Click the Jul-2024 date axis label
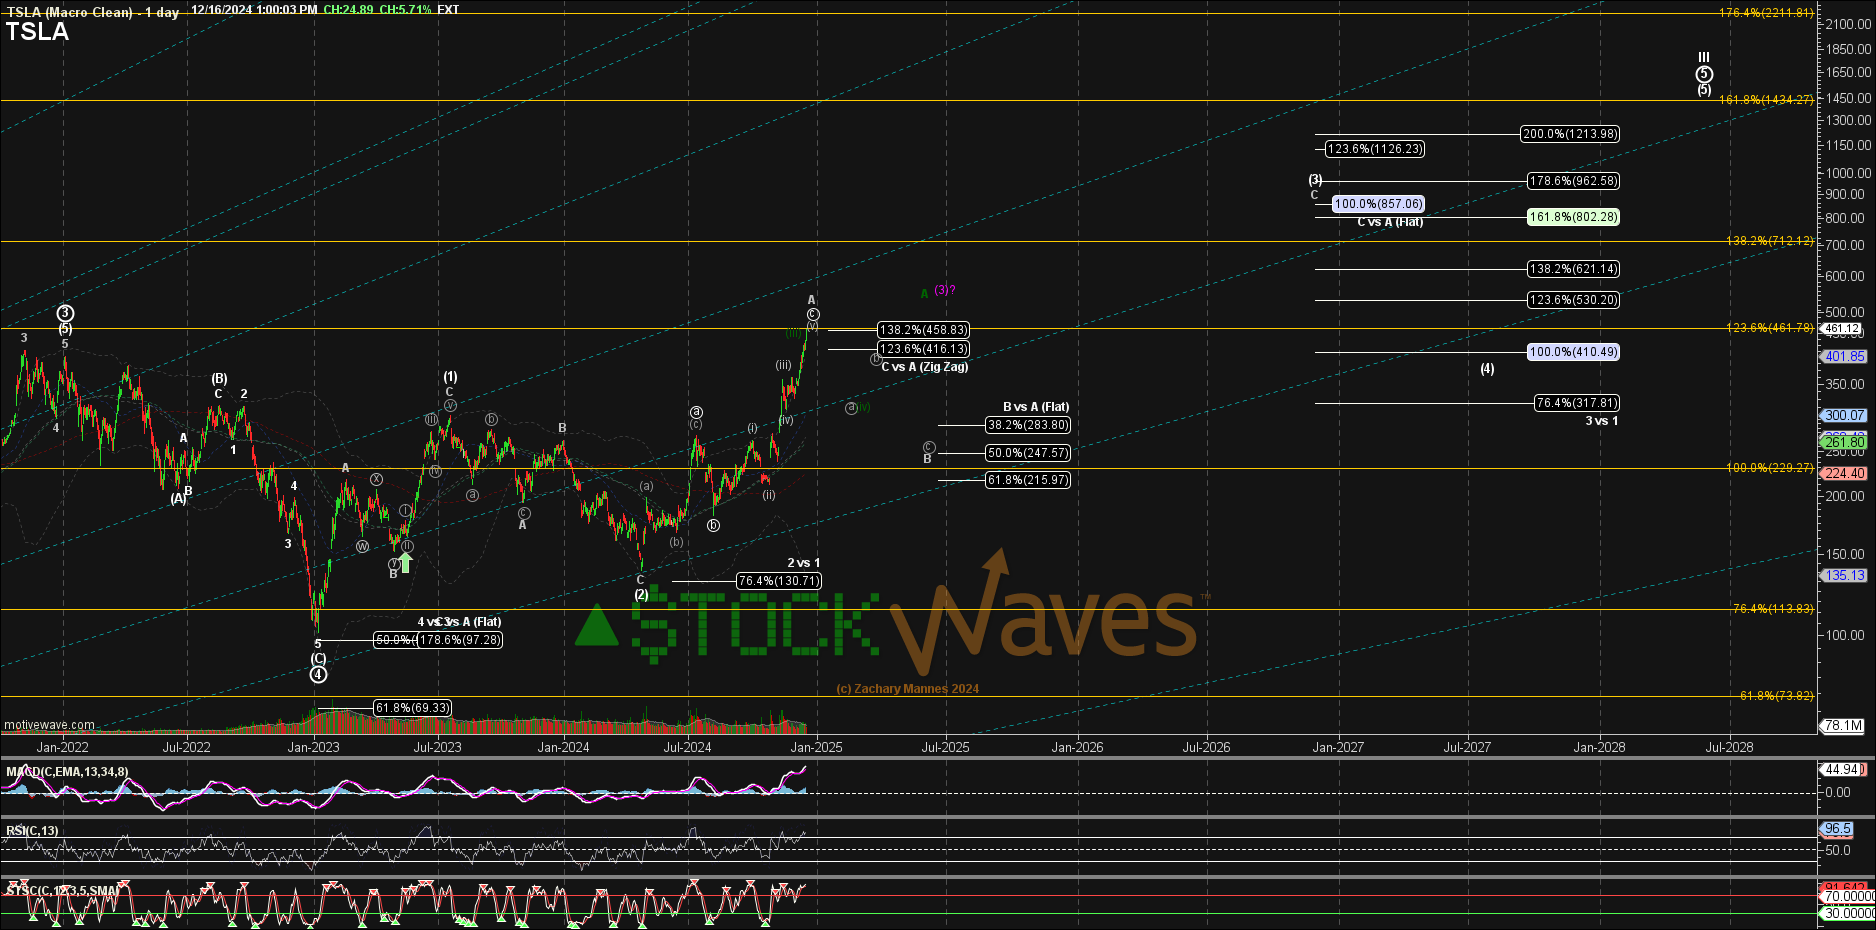Screen dimensions: 1876x930 tap(688, 747)
